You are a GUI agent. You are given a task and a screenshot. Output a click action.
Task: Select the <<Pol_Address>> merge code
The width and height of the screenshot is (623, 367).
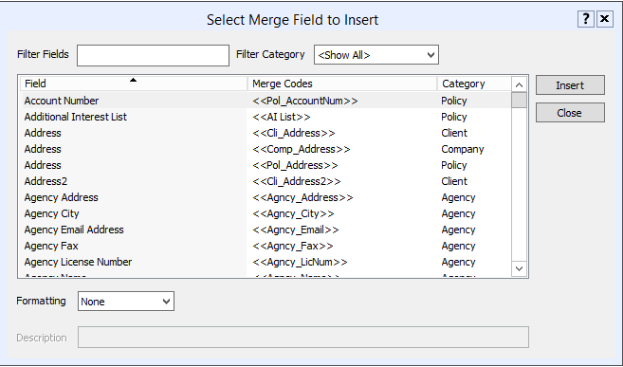(295, 165)
